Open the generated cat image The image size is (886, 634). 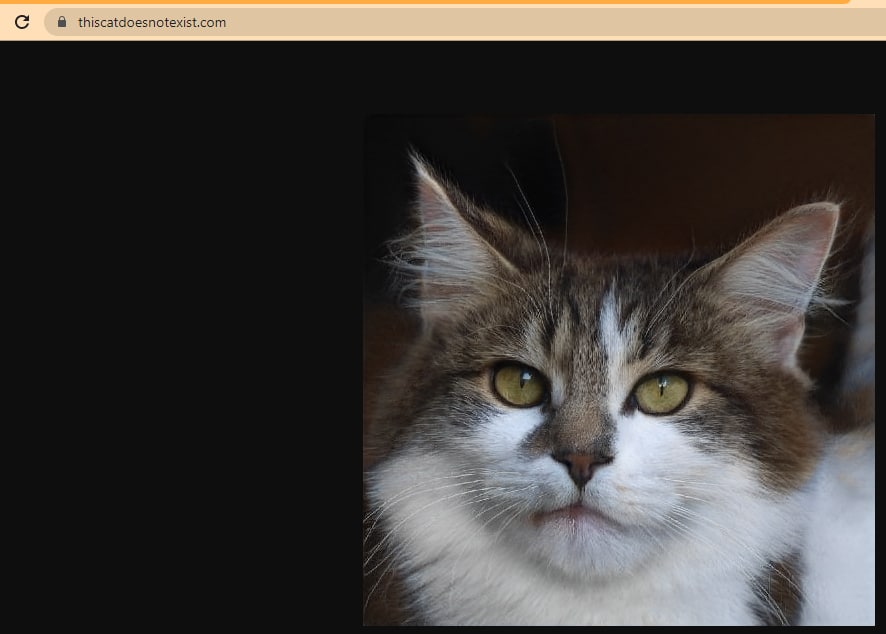click(619, 370)
